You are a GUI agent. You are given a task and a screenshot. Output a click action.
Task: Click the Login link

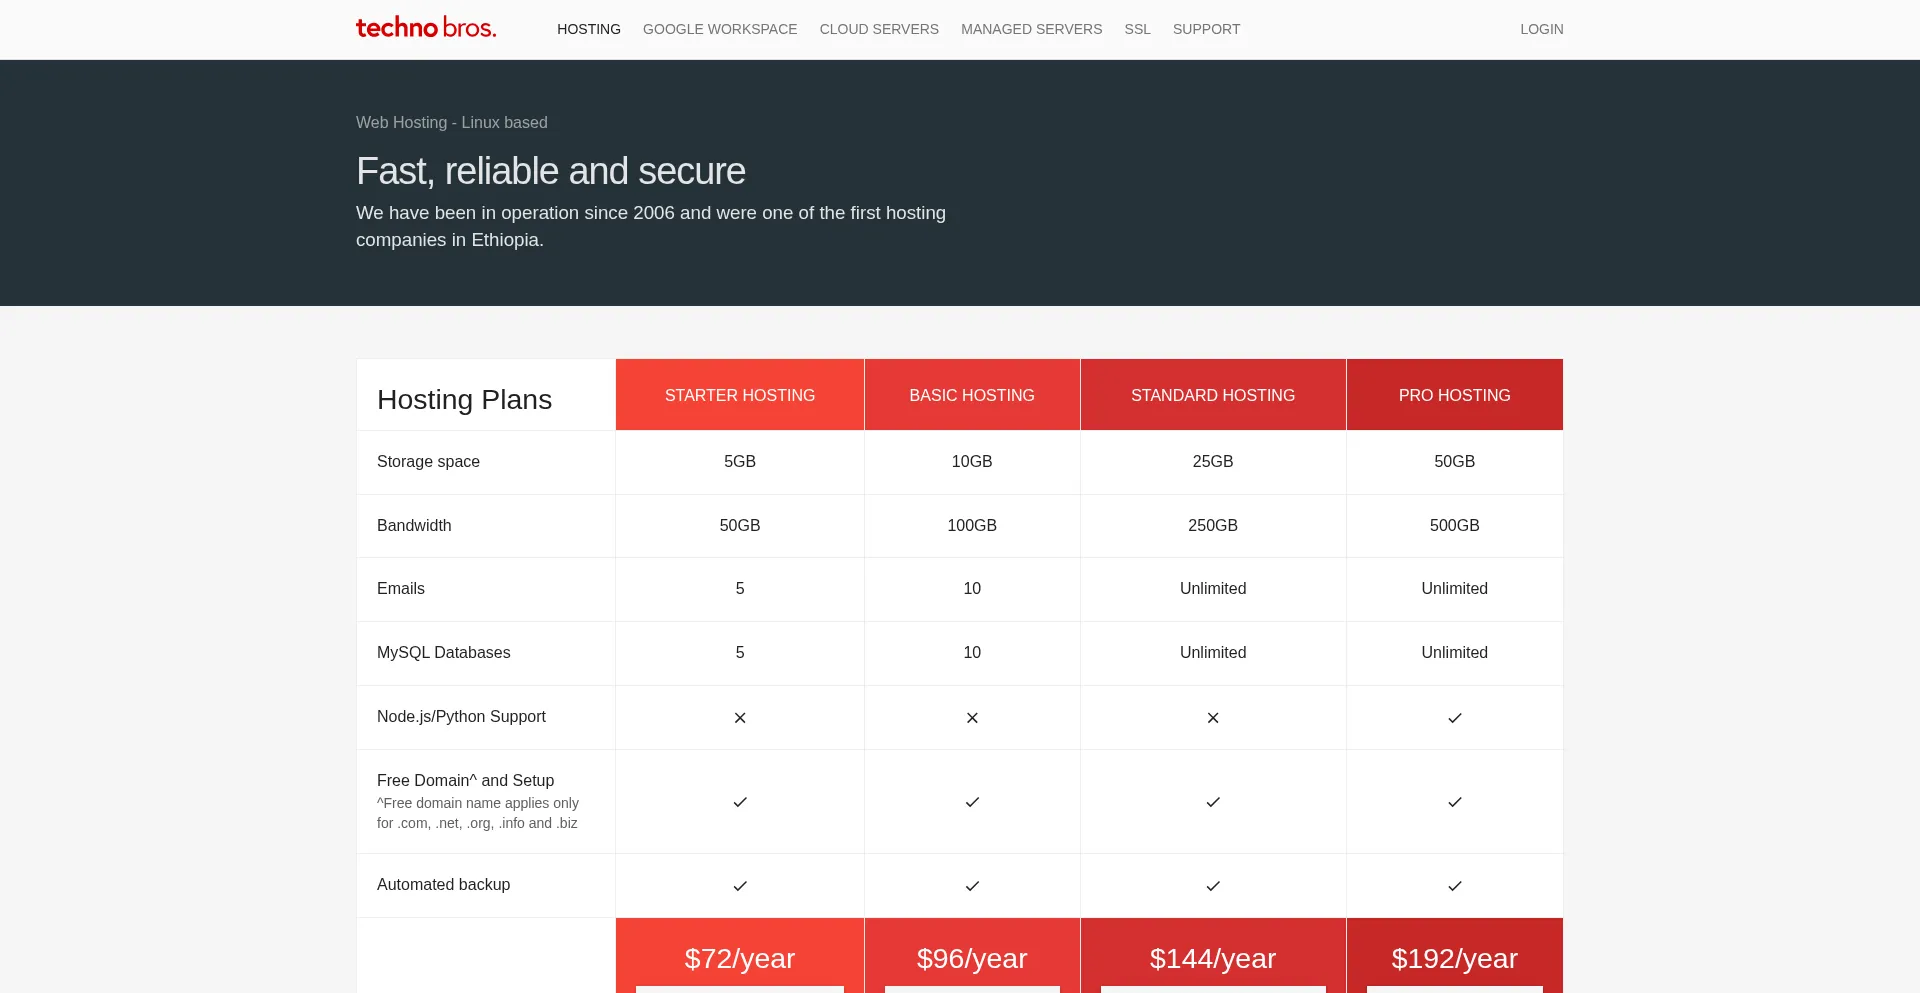pos(1541,29)
